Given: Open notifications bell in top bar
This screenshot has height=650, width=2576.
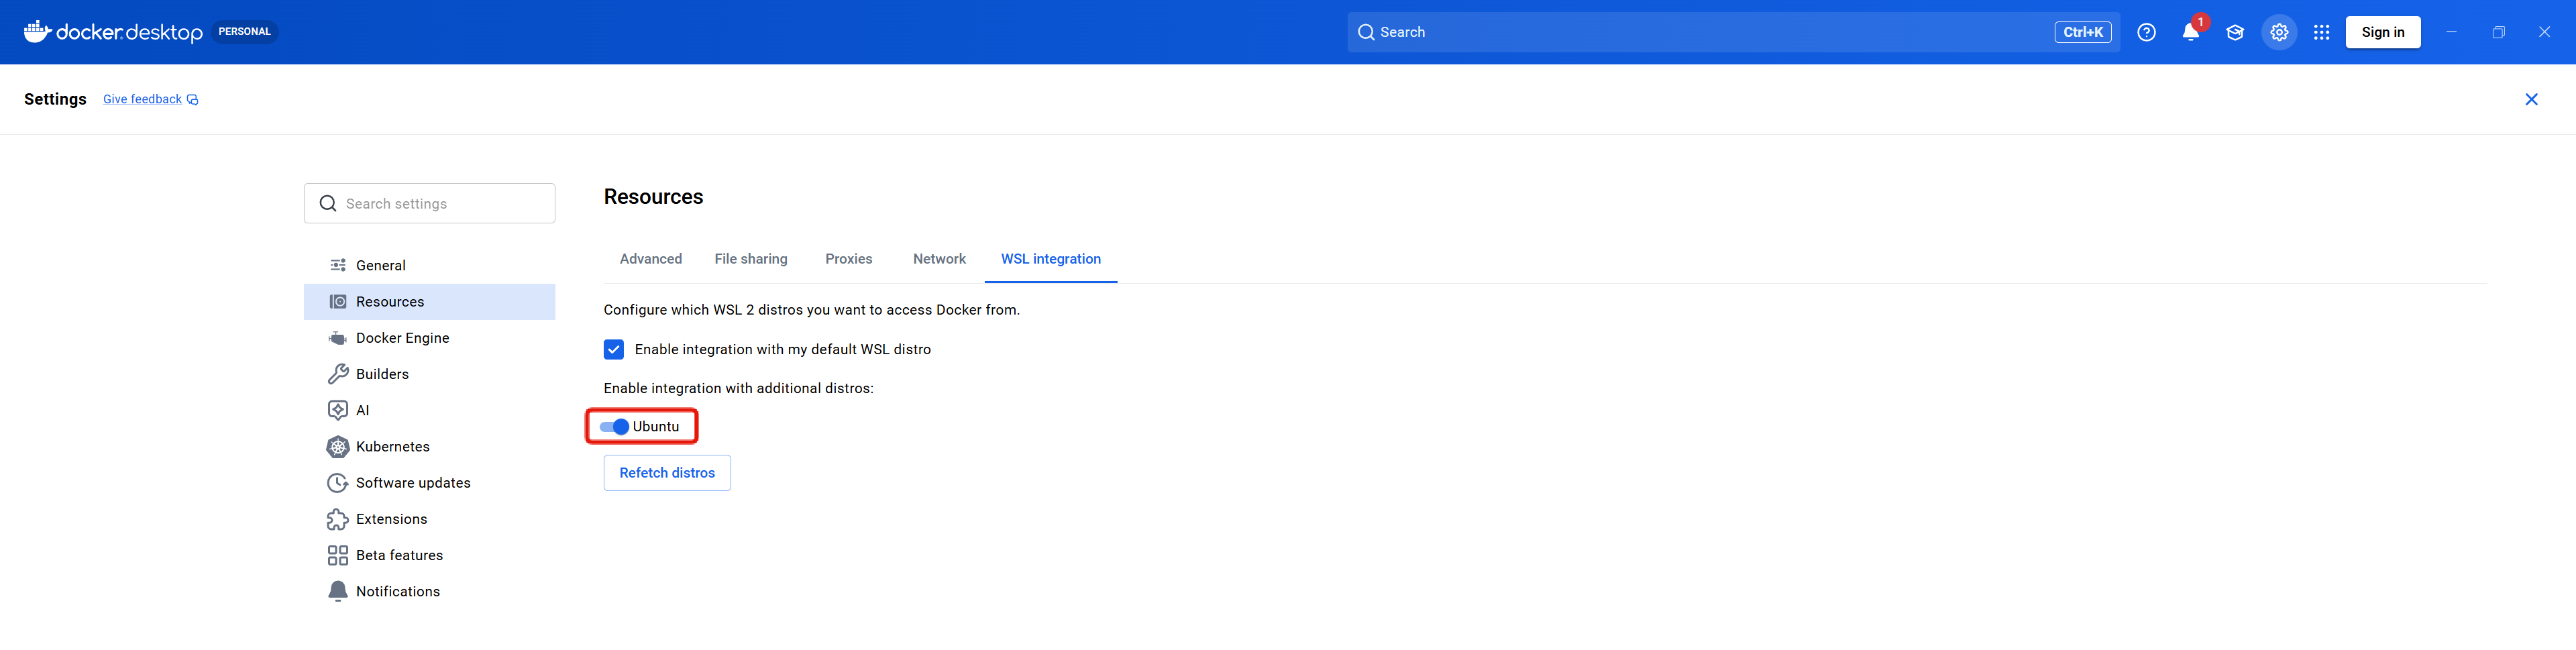Looking at the screenshot, I should pos(2190,32).
